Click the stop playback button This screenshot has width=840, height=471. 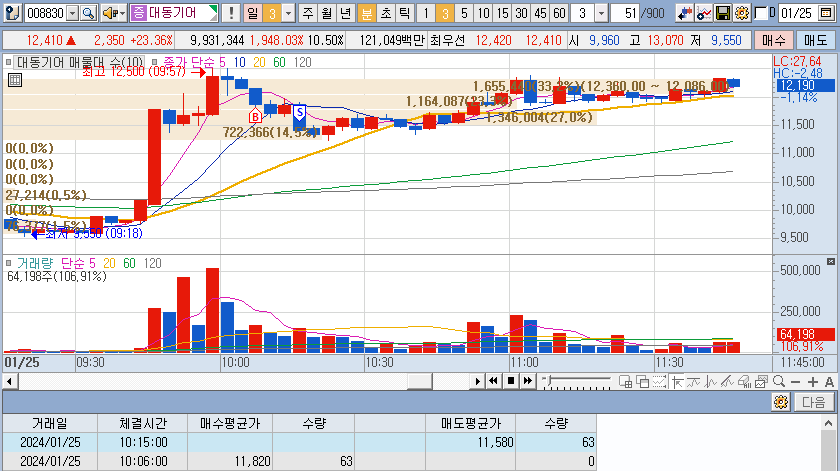pos(511,381)
